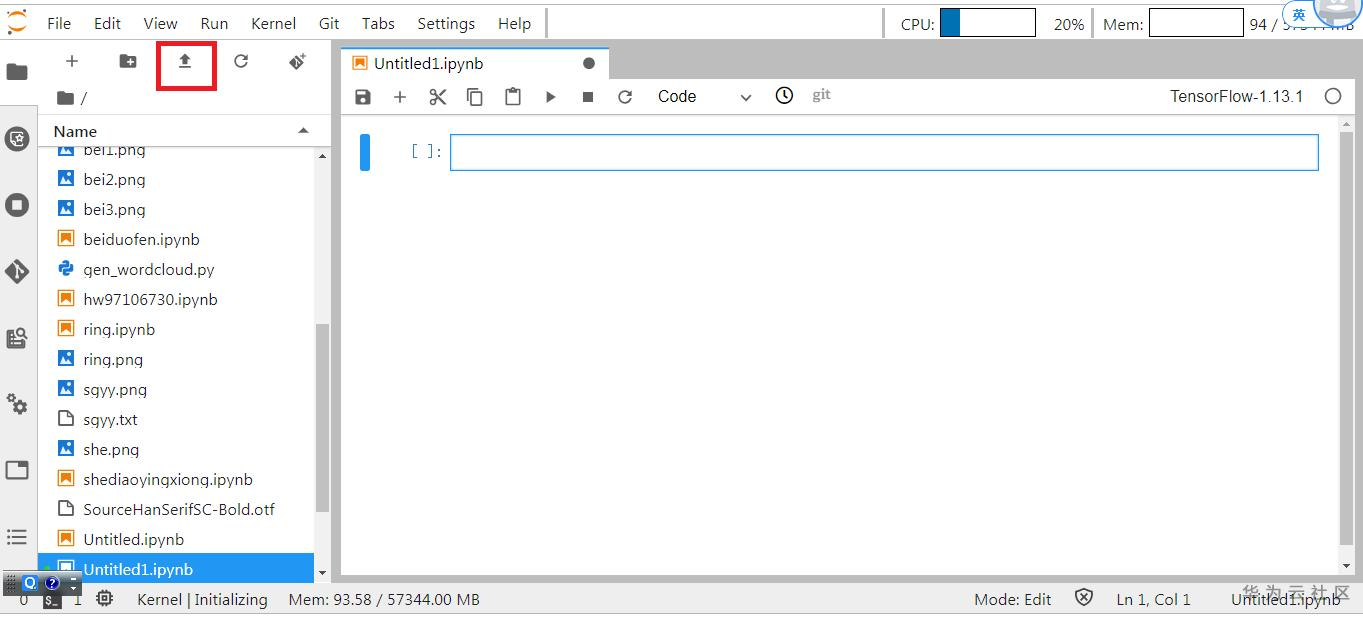Click Kernel | Initializing status text
Image resolution: width=1363 pixels, height=618 pixels.
tap(202, 600)
